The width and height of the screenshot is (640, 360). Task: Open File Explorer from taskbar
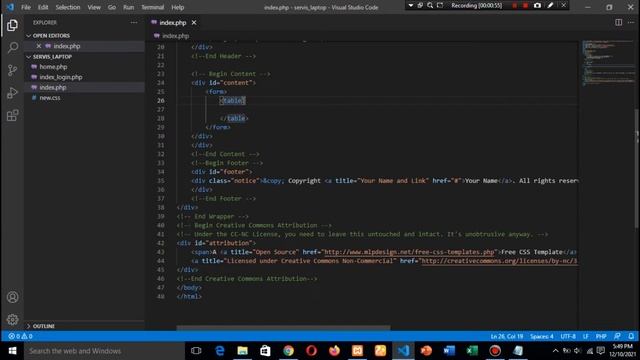click(242, 351)
